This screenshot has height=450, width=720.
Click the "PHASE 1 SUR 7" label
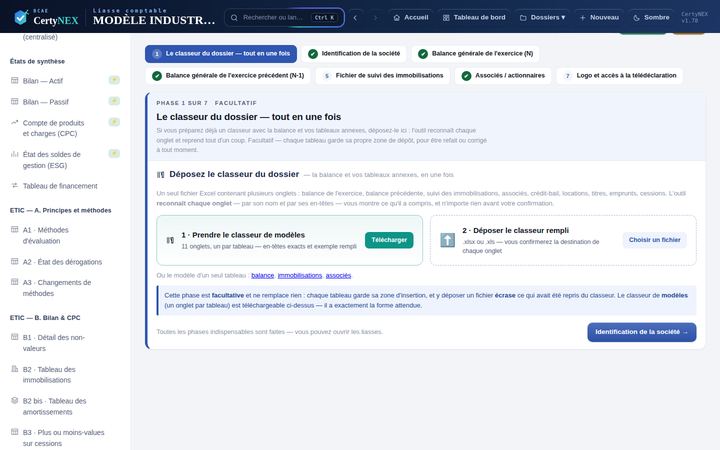pyautogui.click(x=182, y=103)
